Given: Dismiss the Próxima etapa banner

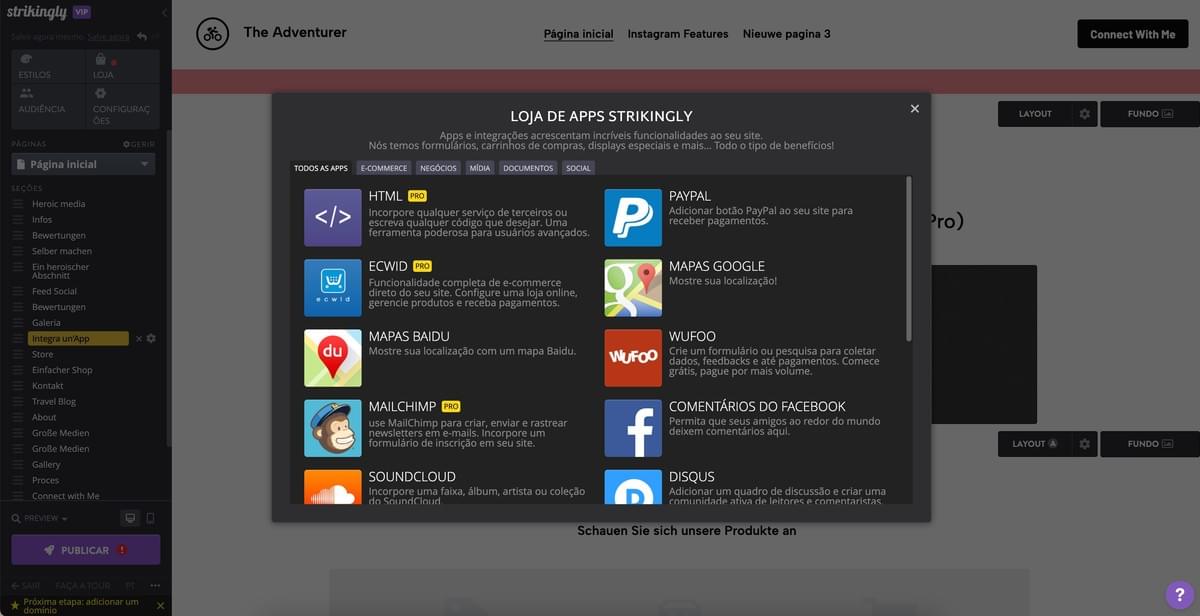Looking at the screenshot, I should click(160, 606).
